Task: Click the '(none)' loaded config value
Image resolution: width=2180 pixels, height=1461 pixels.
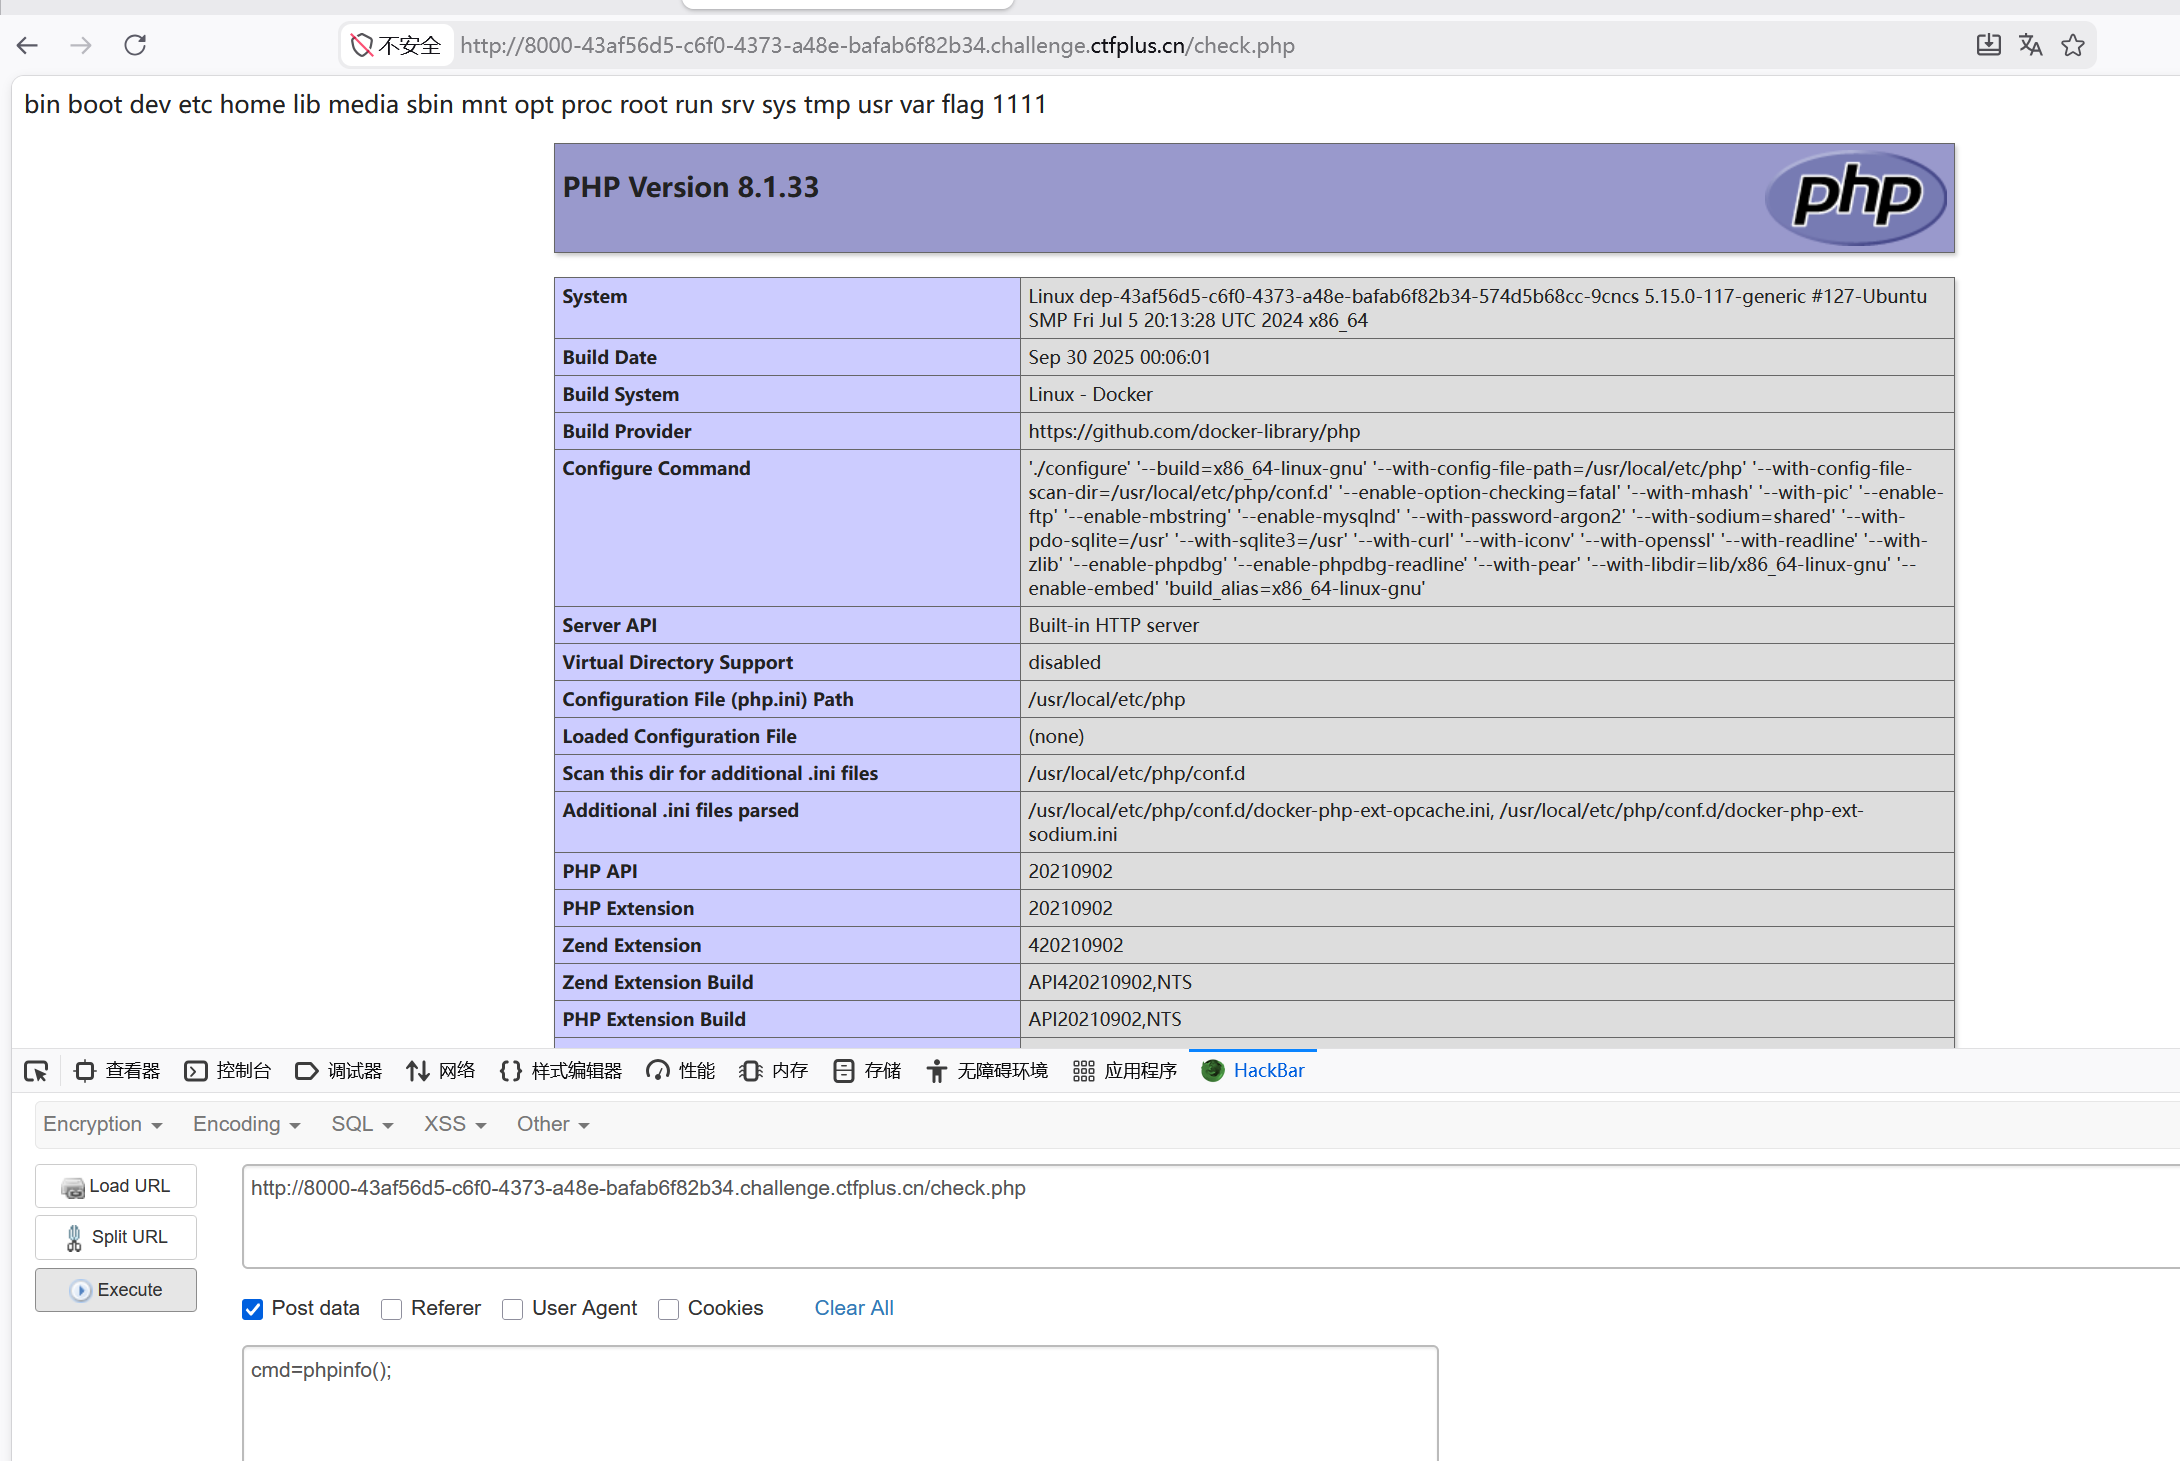Action: click(x=1056, y=736)
